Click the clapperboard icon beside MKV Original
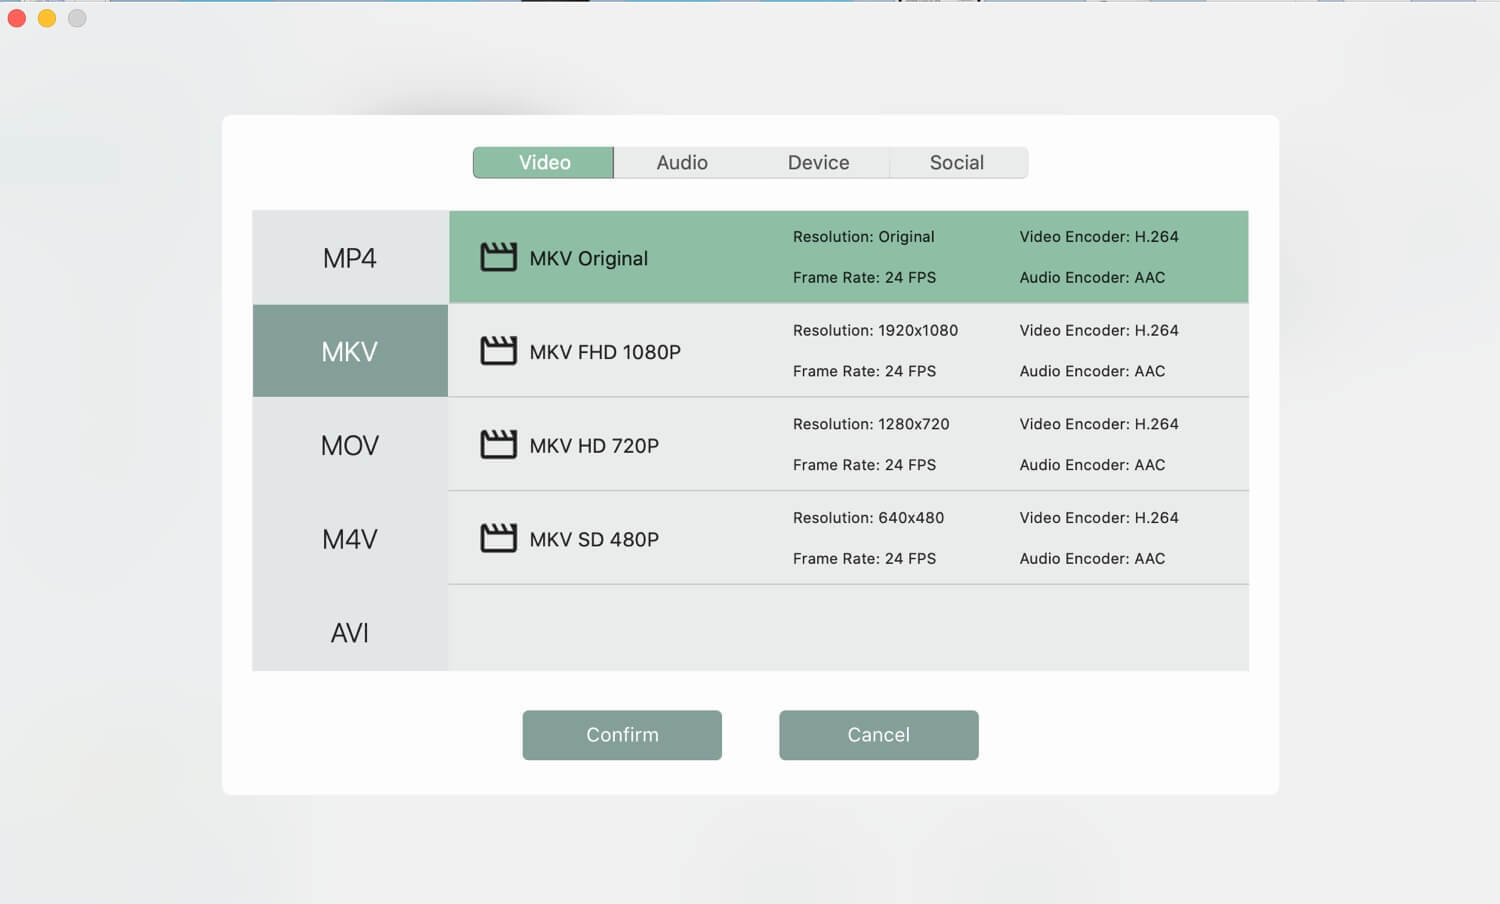Screen dimensions: 1500x904 (x=498, y=257)
